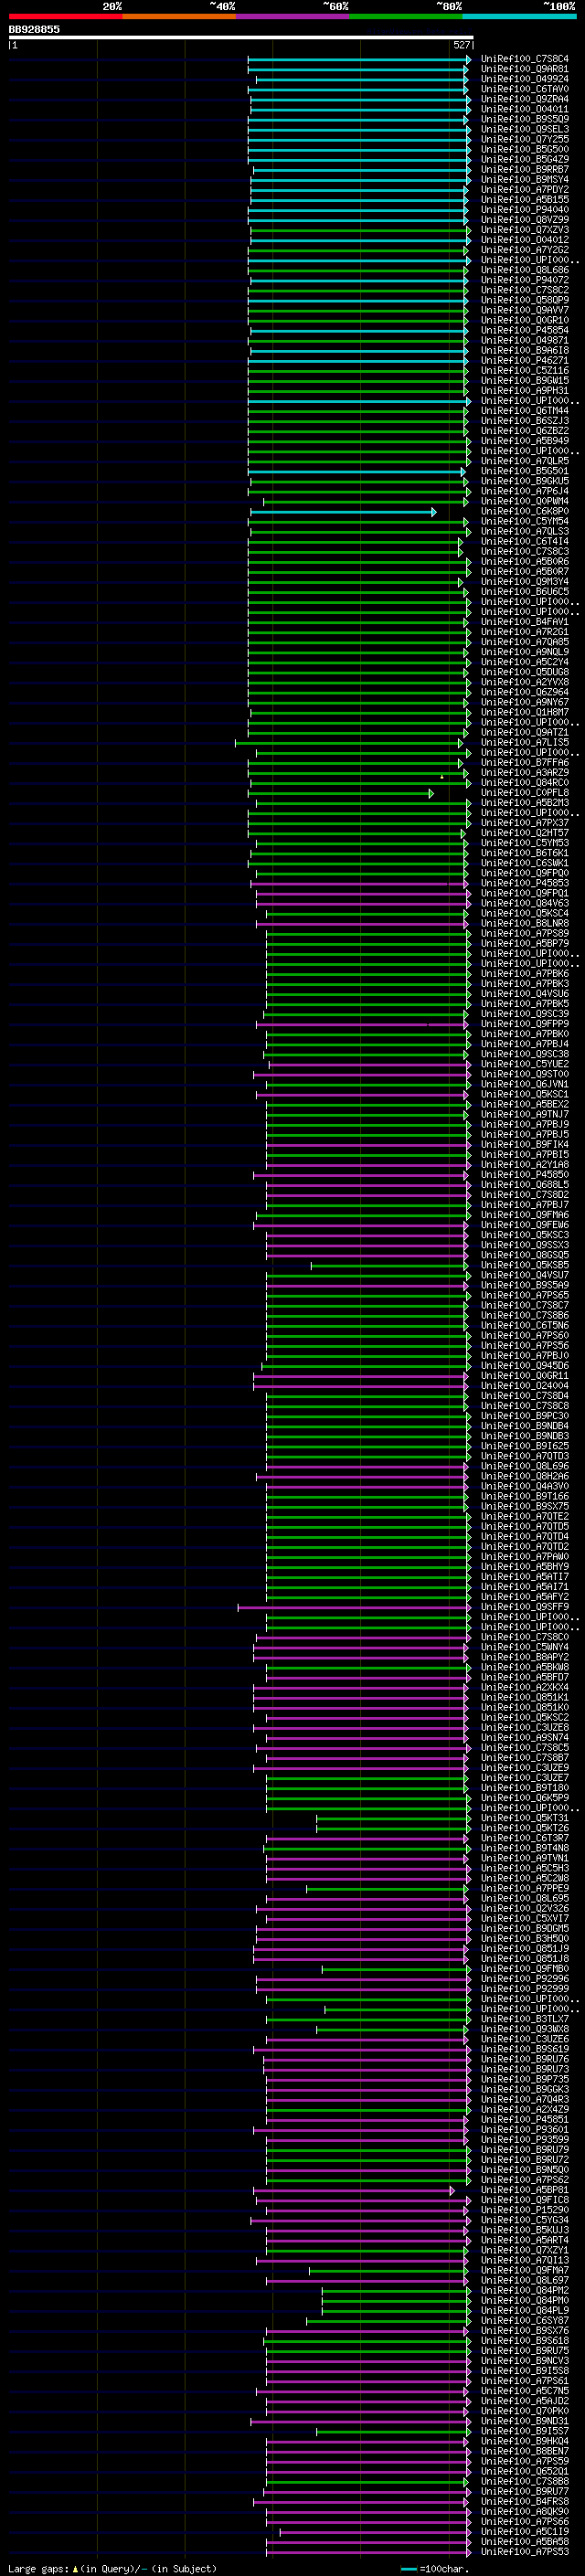
Task: Select label UniRef100_P45854
Action: [x=524, y=330]
